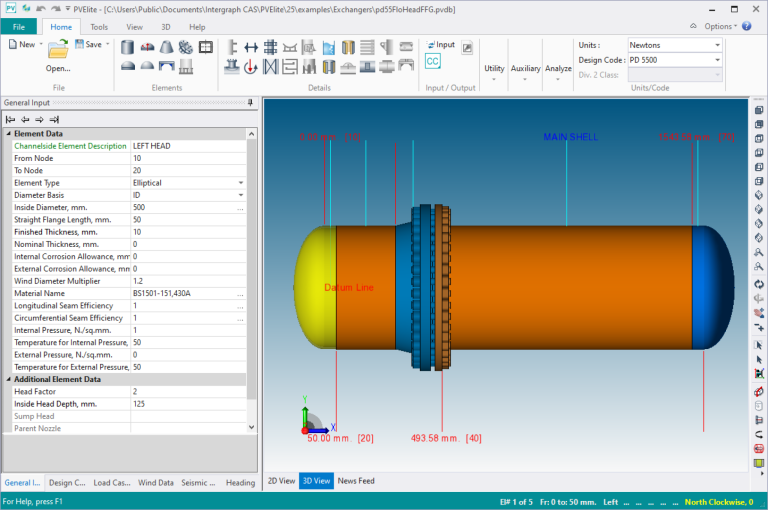The width and height of the screenshot is (768, 510).
Task: Click the LEFT HEAD description field
Action: [188, 146]
